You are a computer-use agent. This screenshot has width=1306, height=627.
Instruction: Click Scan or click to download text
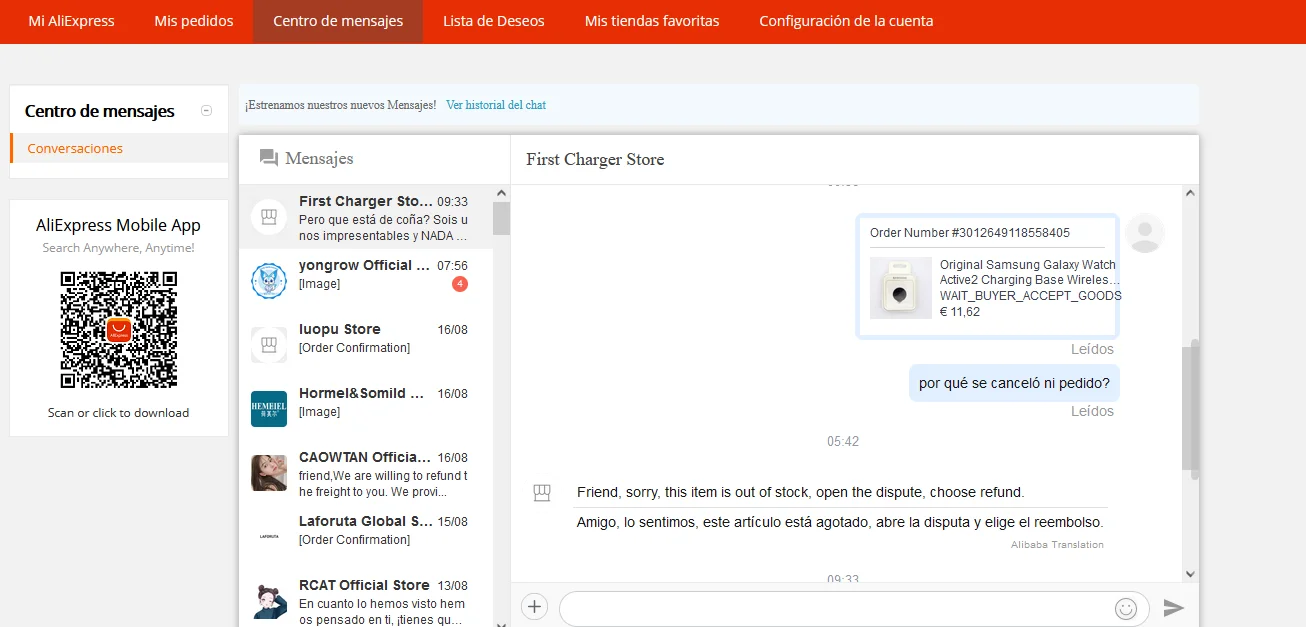tap(118, 413)
